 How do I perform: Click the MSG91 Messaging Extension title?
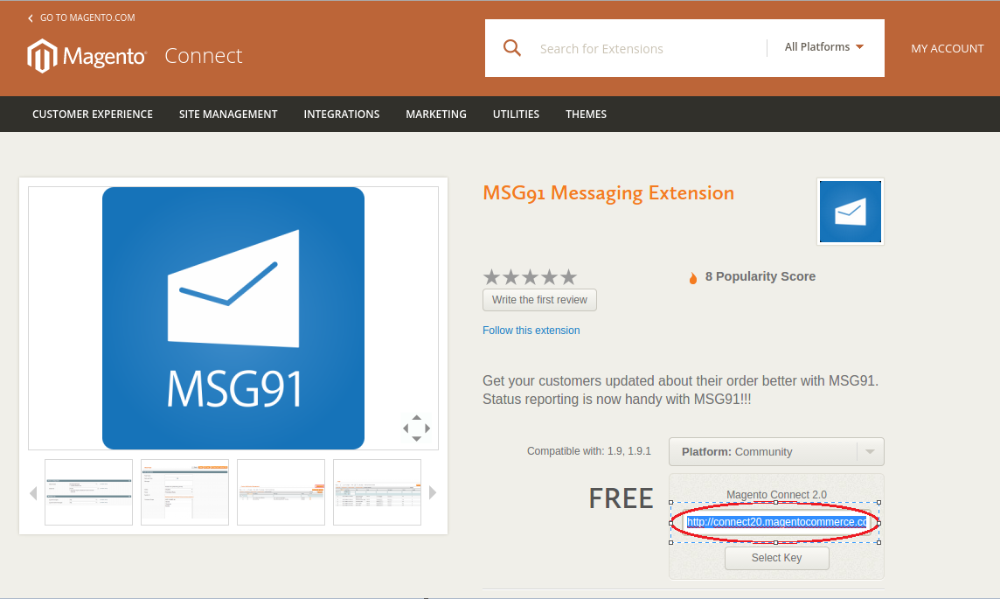[608, 193]
